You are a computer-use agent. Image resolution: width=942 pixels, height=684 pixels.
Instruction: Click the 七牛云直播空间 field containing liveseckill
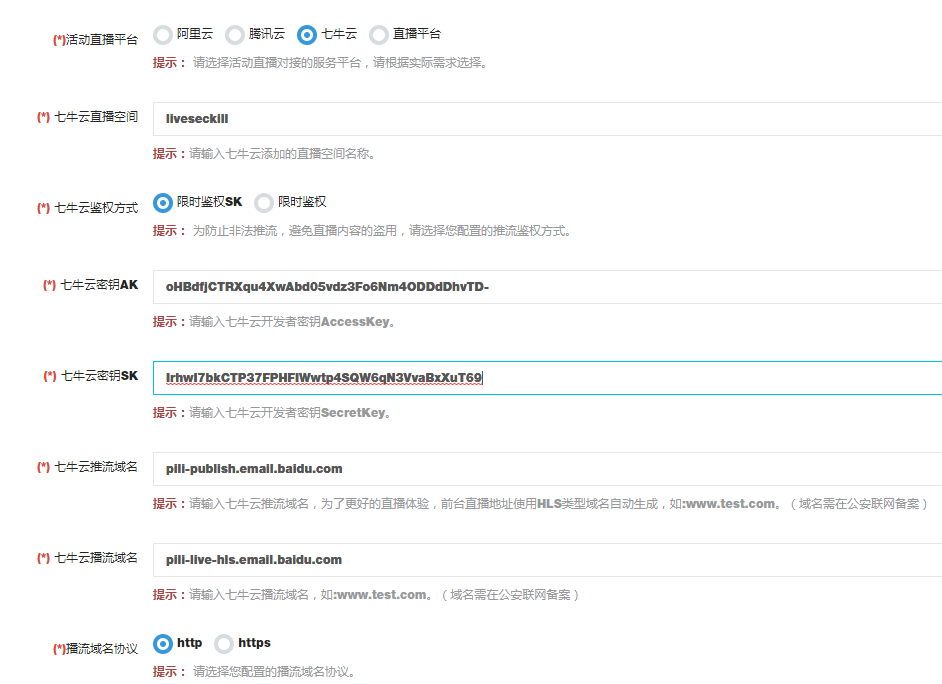coord(547,119)
